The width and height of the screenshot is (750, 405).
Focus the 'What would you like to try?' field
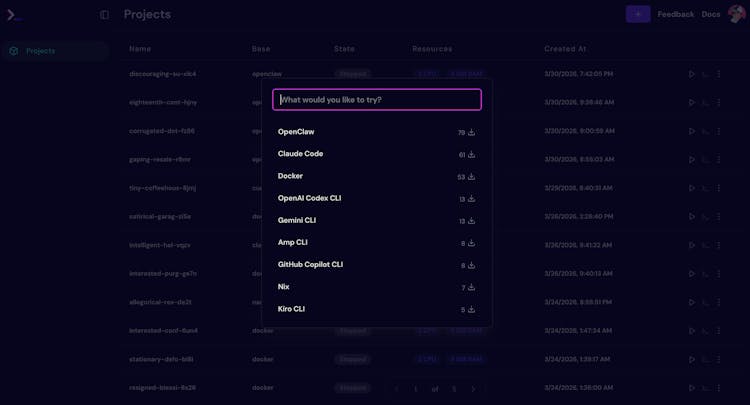(x=377, y=100)
